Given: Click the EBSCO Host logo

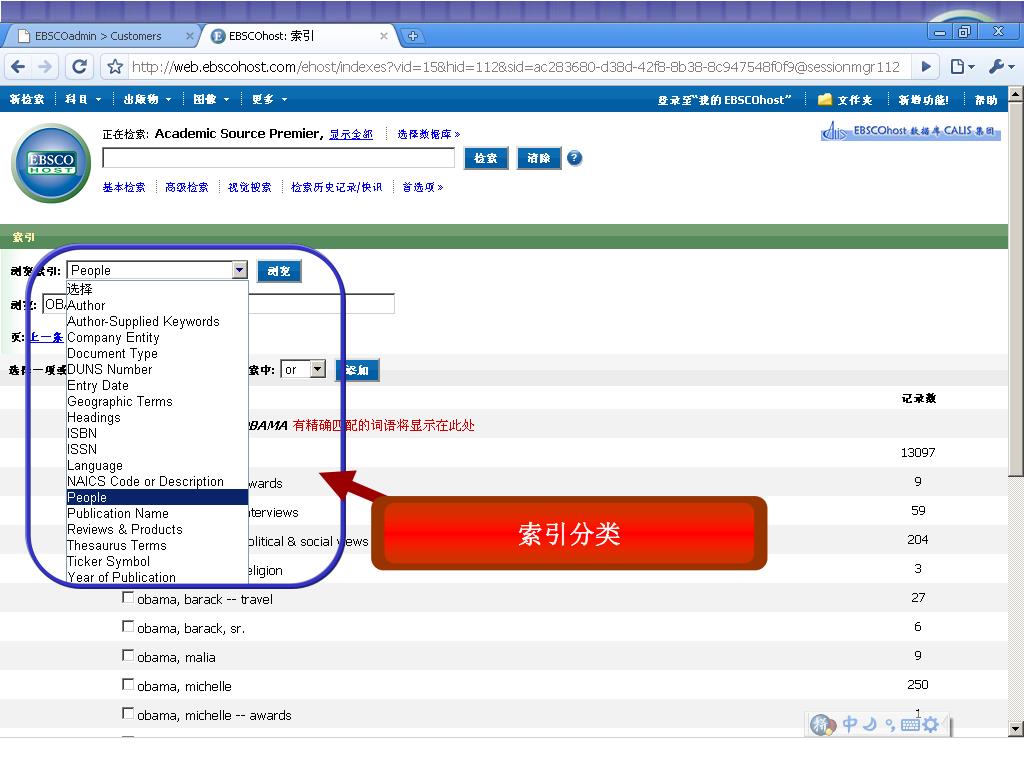Looking at the screenshot, I should coord(51,163).
